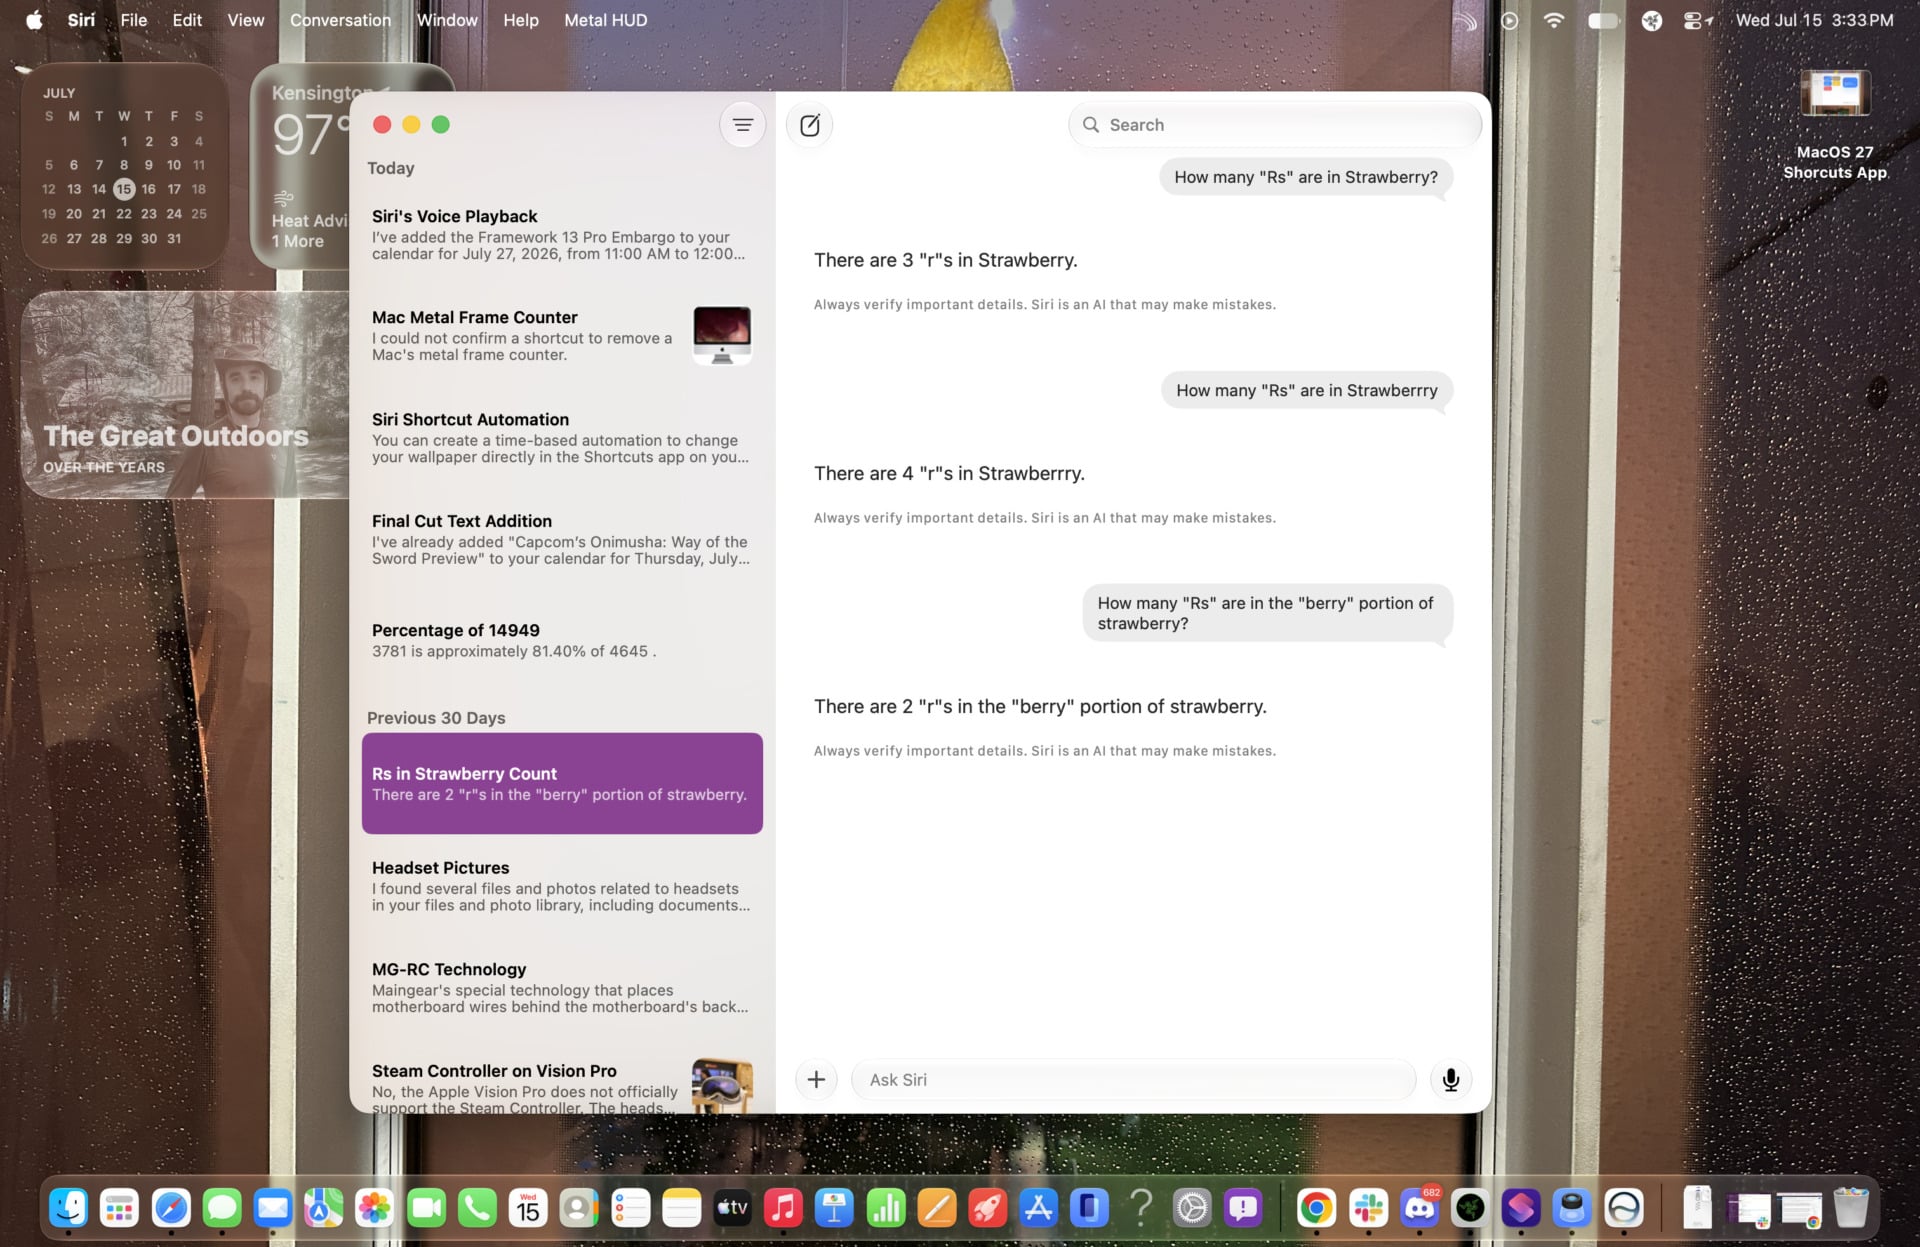Screen dimensions: 1920x1247
Task: Open Trash from the Dock
Action: point(1851,1208)
